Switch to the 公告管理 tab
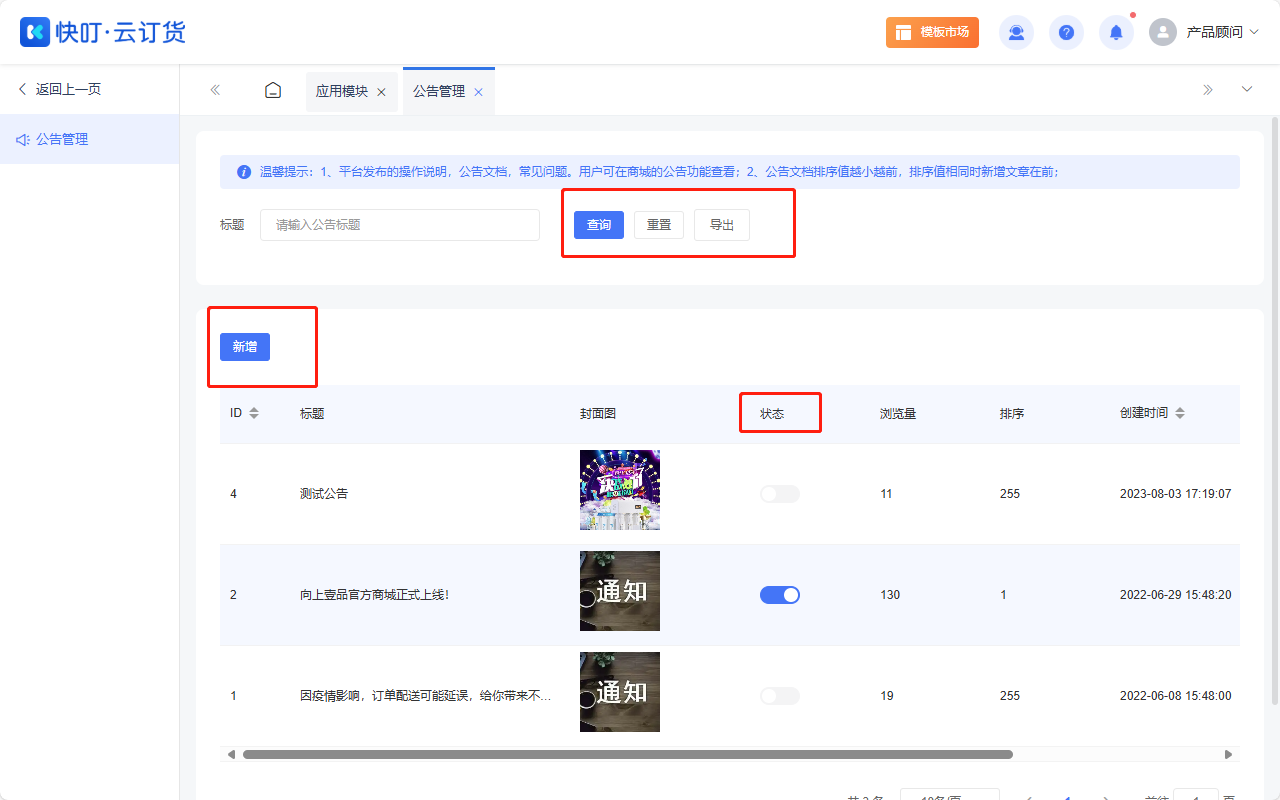The image size is (1280, 800). click(x=439, y=91)
